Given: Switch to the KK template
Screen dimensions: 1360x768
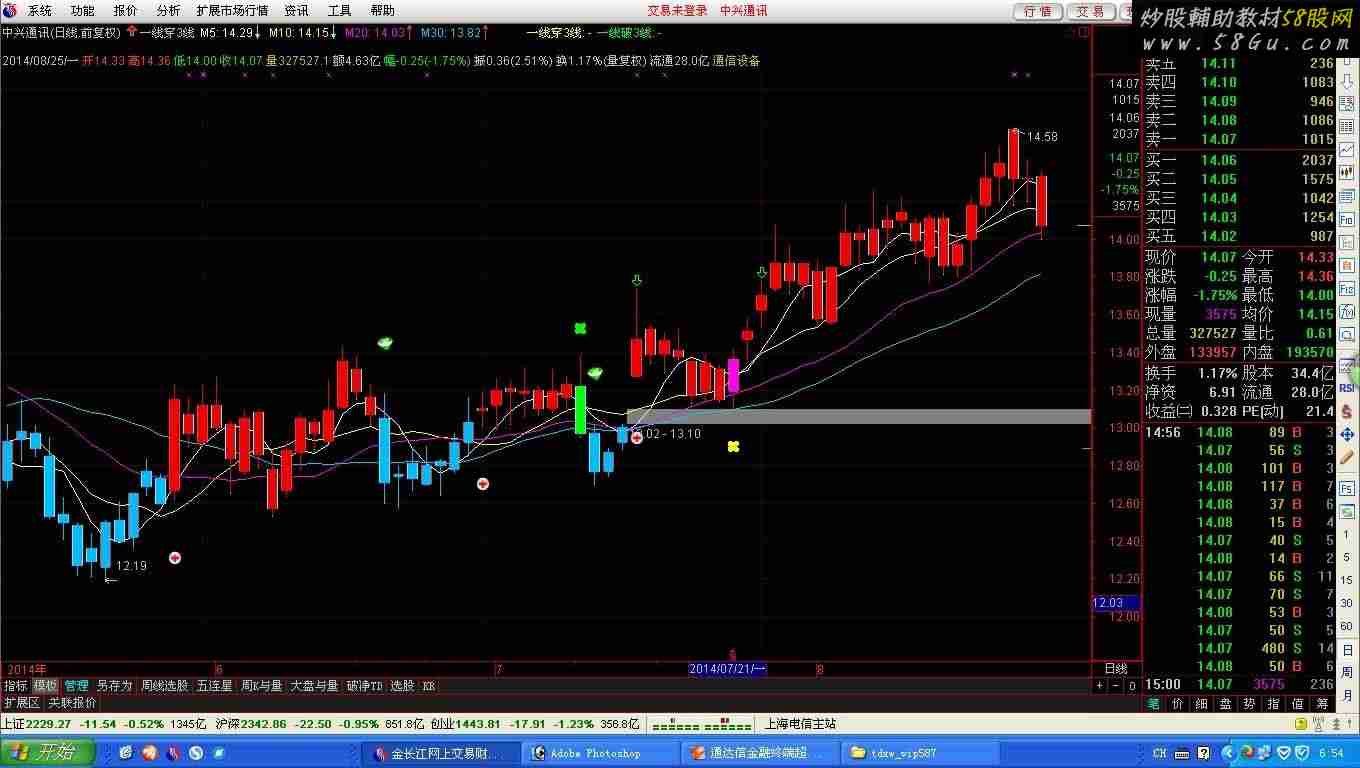Looking at the screenshot, I should (x=428, y=686).
